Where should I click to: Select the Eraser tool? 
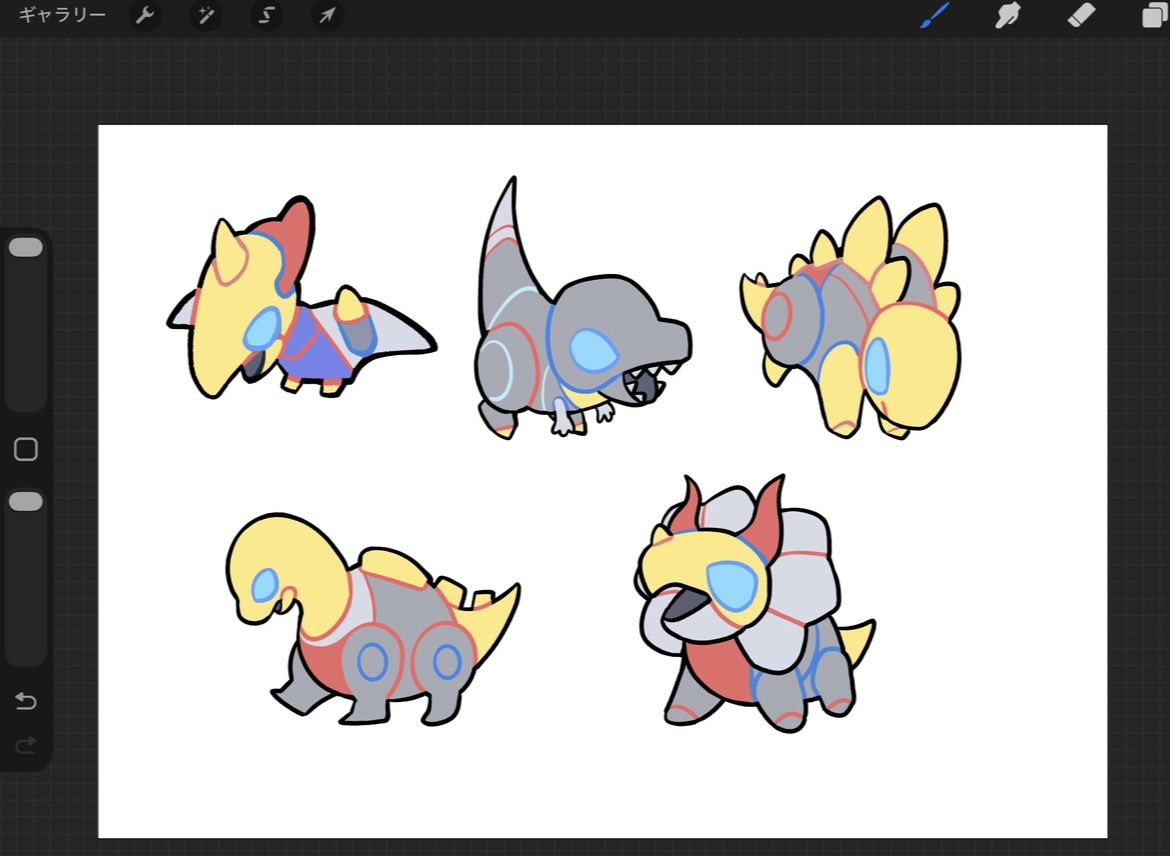click(1081, 16)
